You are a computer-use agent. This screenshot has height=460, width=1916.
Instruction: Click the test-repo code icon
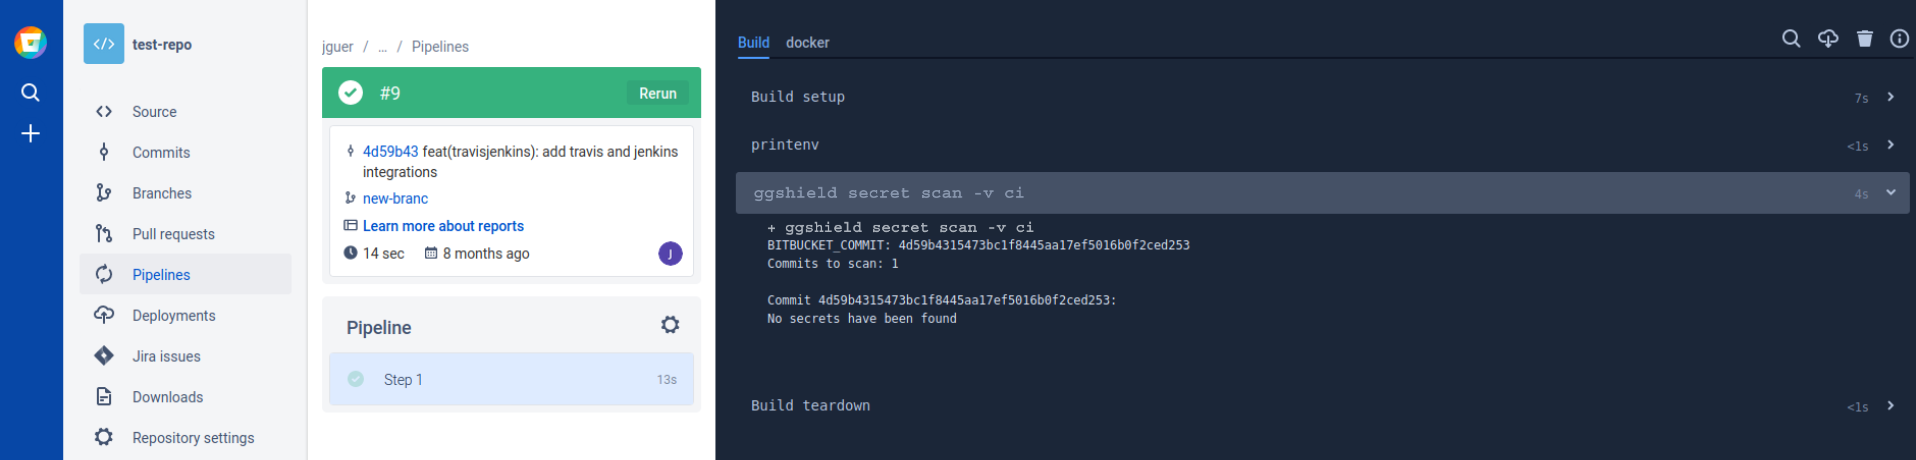click(104, 44)
